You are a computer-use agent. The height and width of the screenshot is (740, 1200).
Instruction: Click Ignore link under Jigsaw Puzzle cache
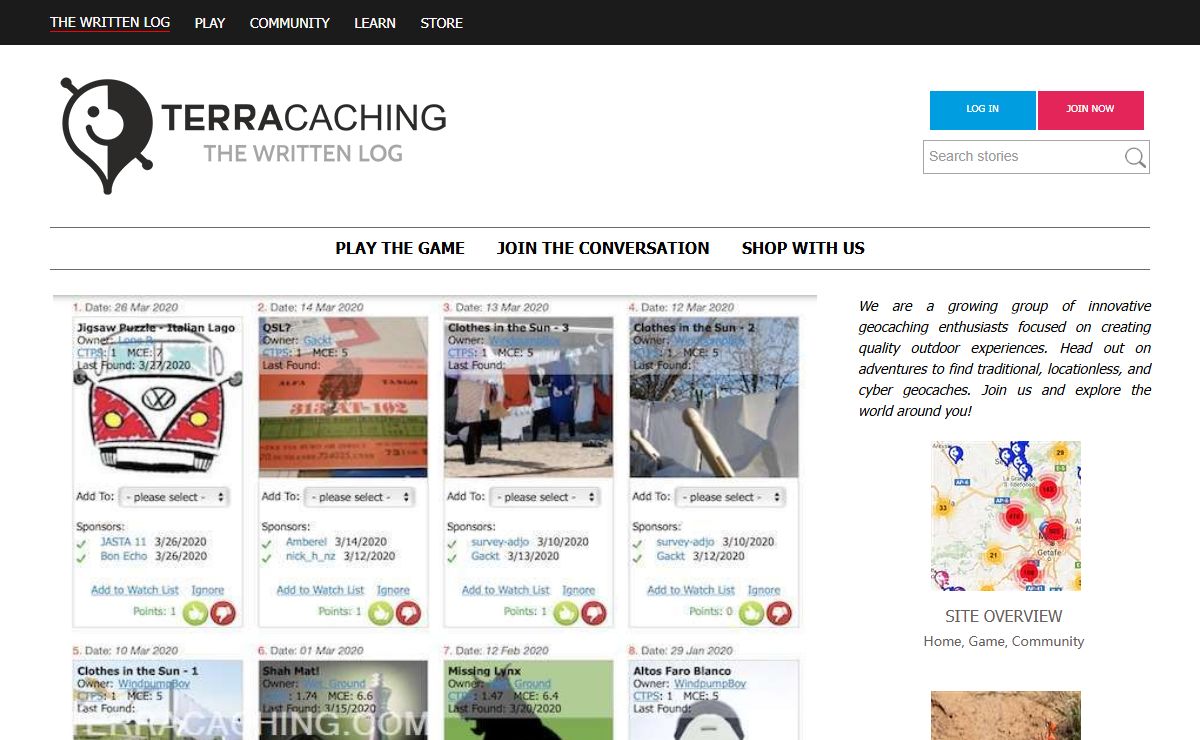tap(208, 590)
